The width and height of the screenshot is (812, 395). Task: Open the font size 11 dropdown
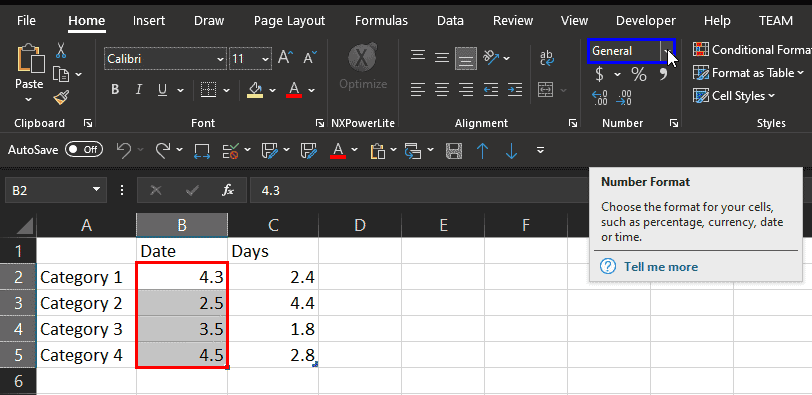[x=266, y=59]
